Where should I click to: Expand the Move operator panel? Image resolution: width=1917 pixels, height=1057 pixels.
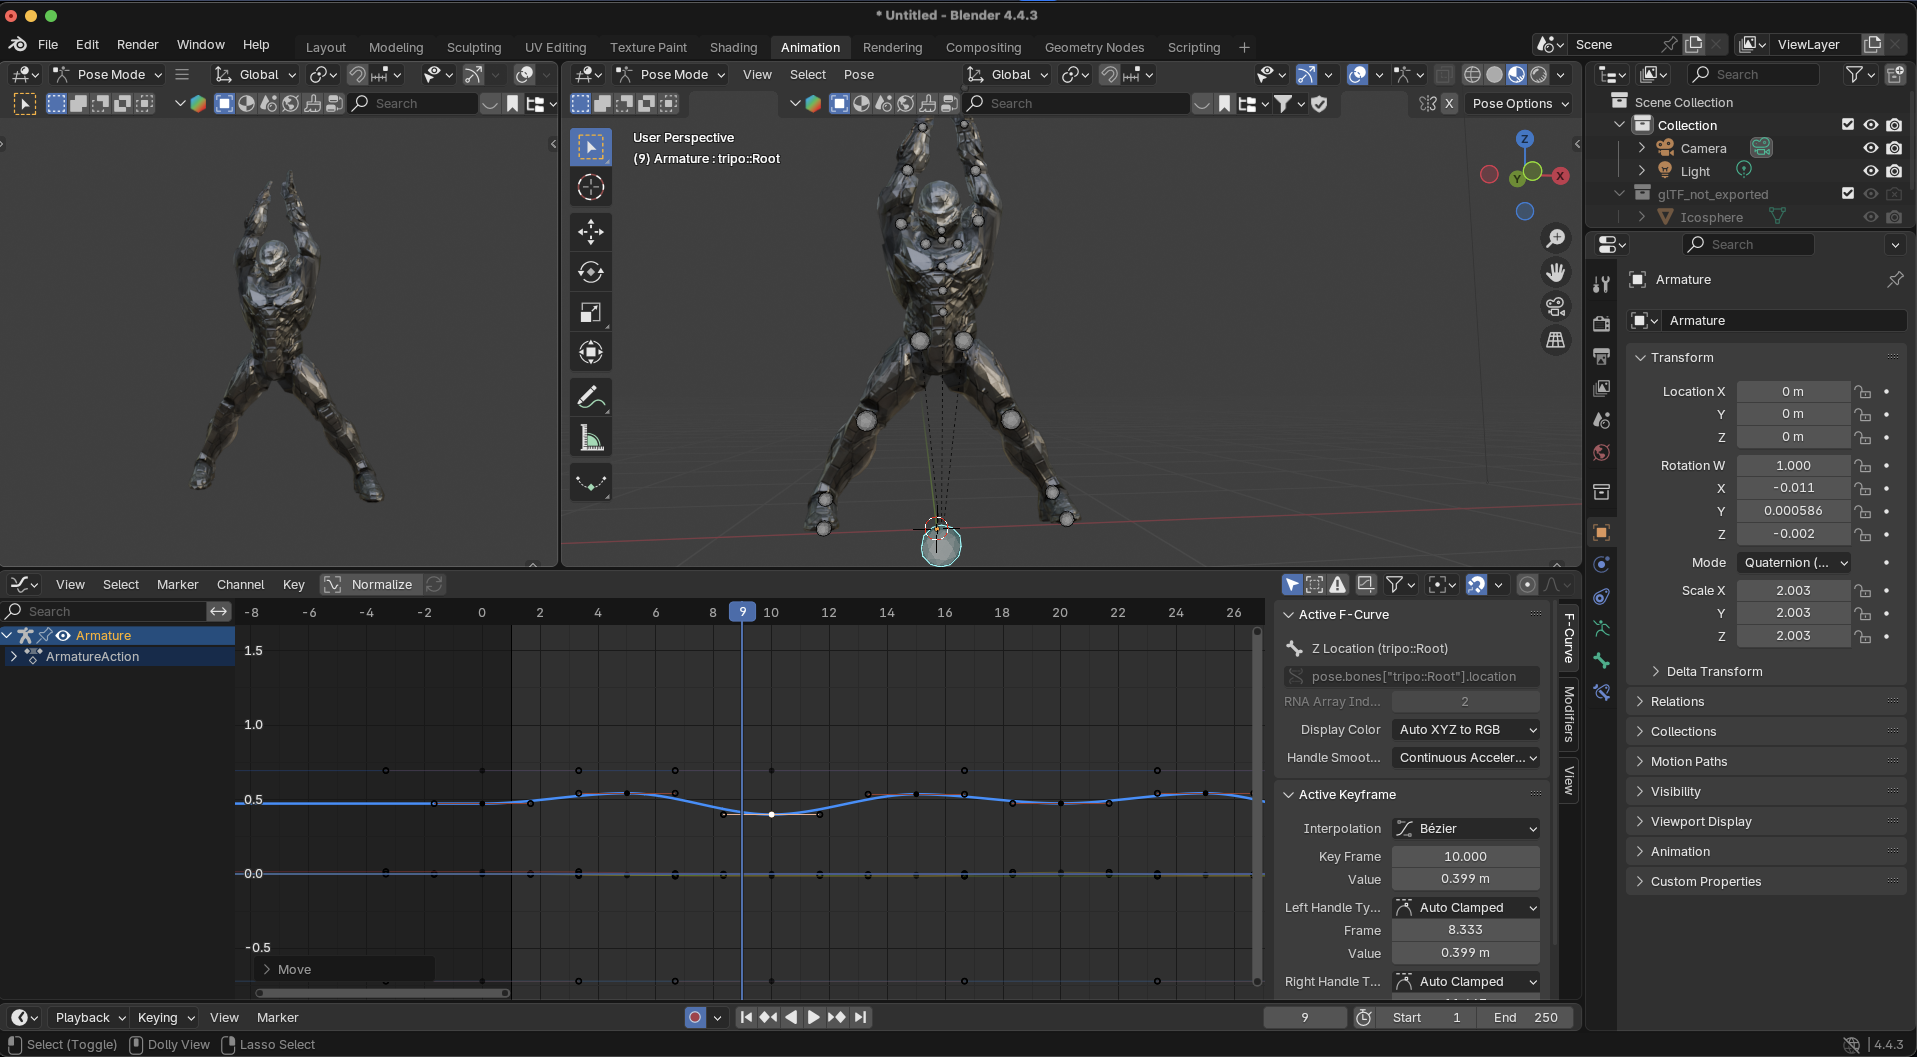pos(344,969)
